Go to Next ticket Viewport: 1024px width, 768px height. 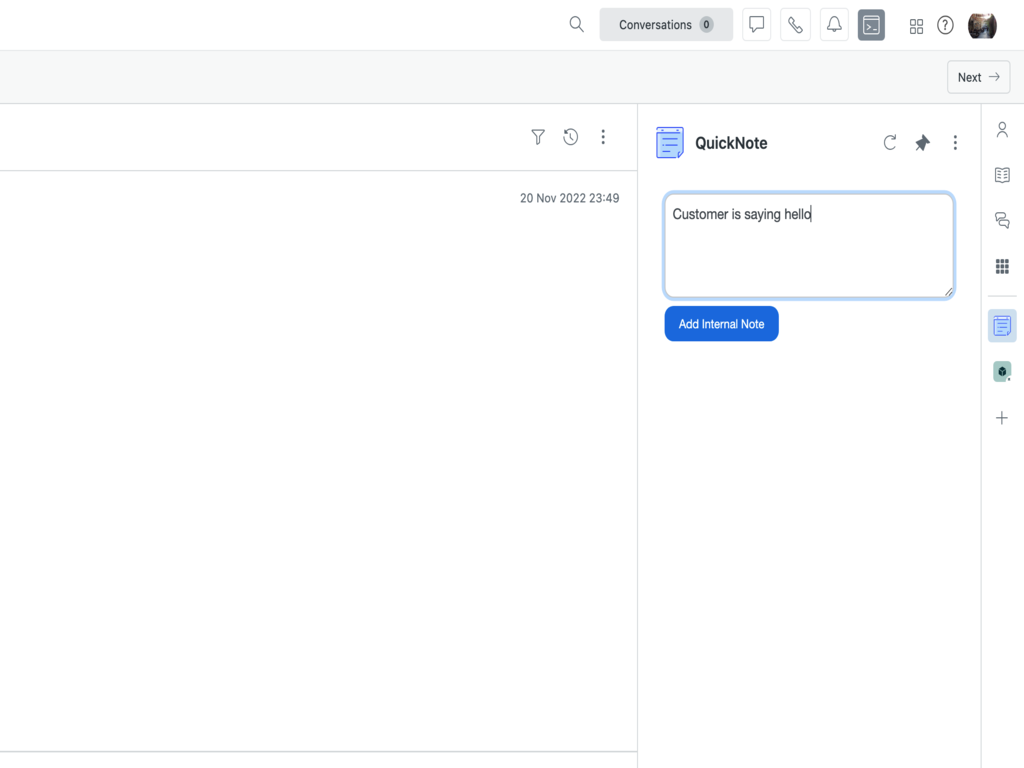(978, 77)
